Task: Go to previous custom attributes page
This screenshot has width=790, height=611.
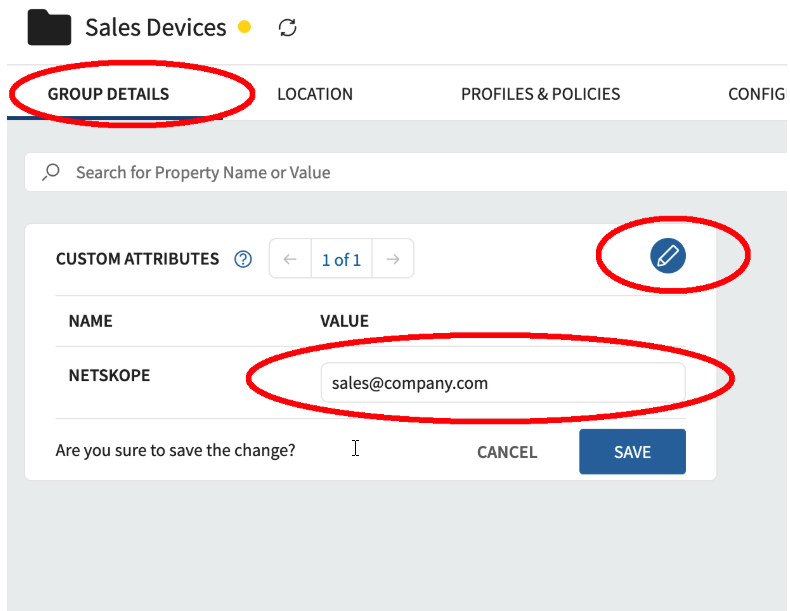Action: click(290, 259)
